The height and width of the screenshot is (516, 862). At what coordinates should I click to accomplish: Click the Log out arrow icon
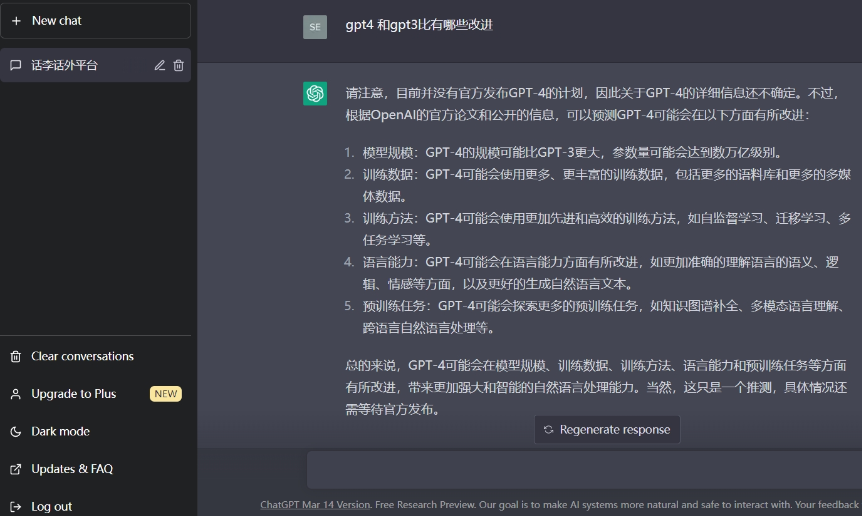tap(16, 507)
